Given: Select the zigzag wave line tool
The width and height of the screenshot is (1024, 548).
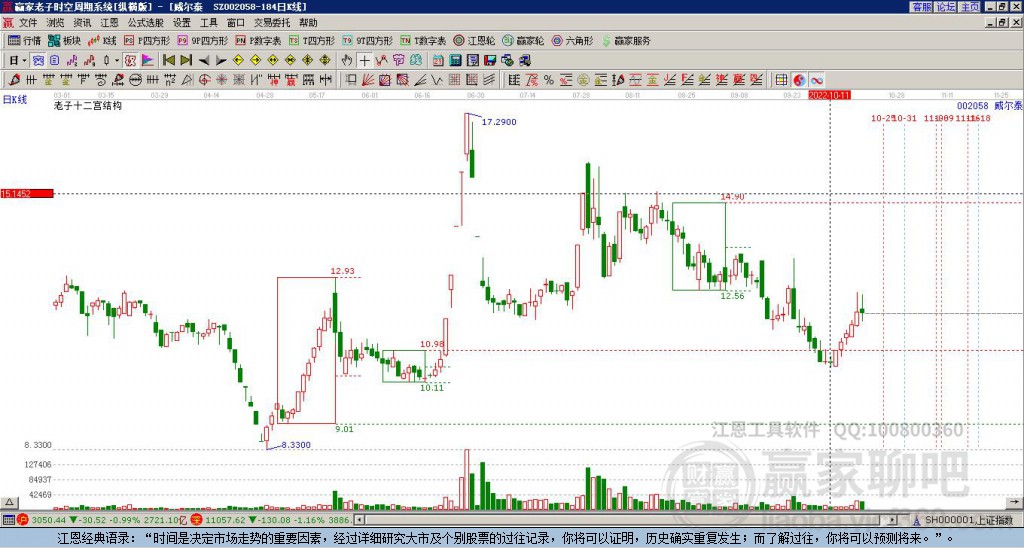Looking at the screenshot, I should pos(437,80).
